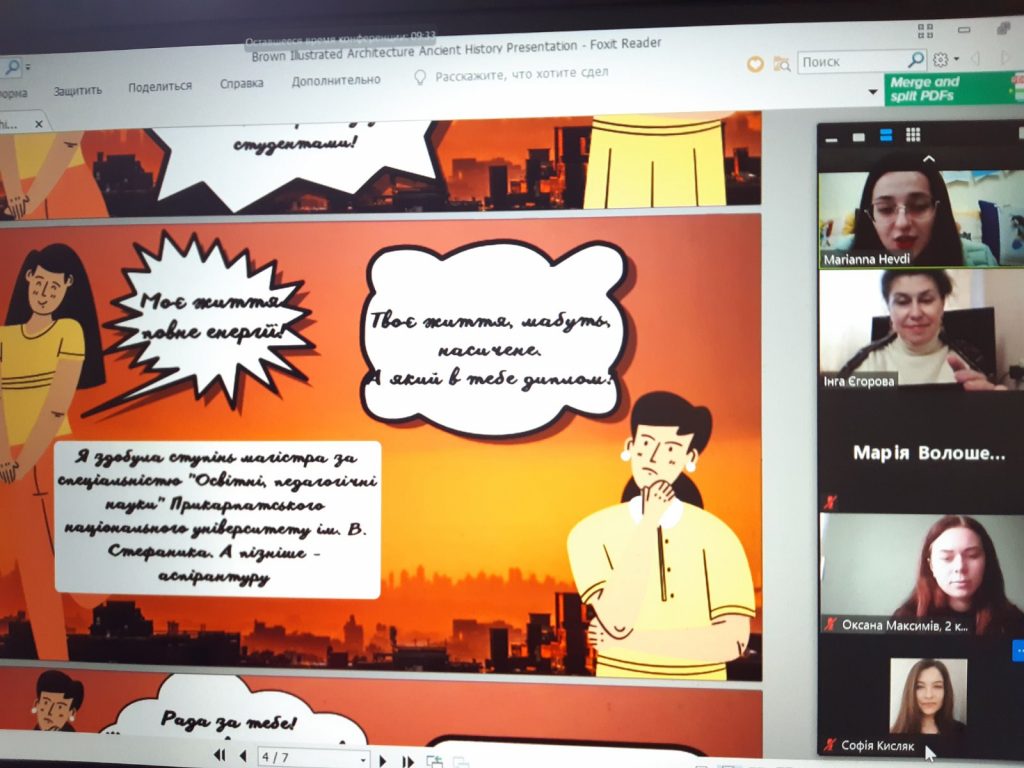
Task: Click the Merge and split PDFs banner
Action: pyautogui.click(x=954, y=89)
